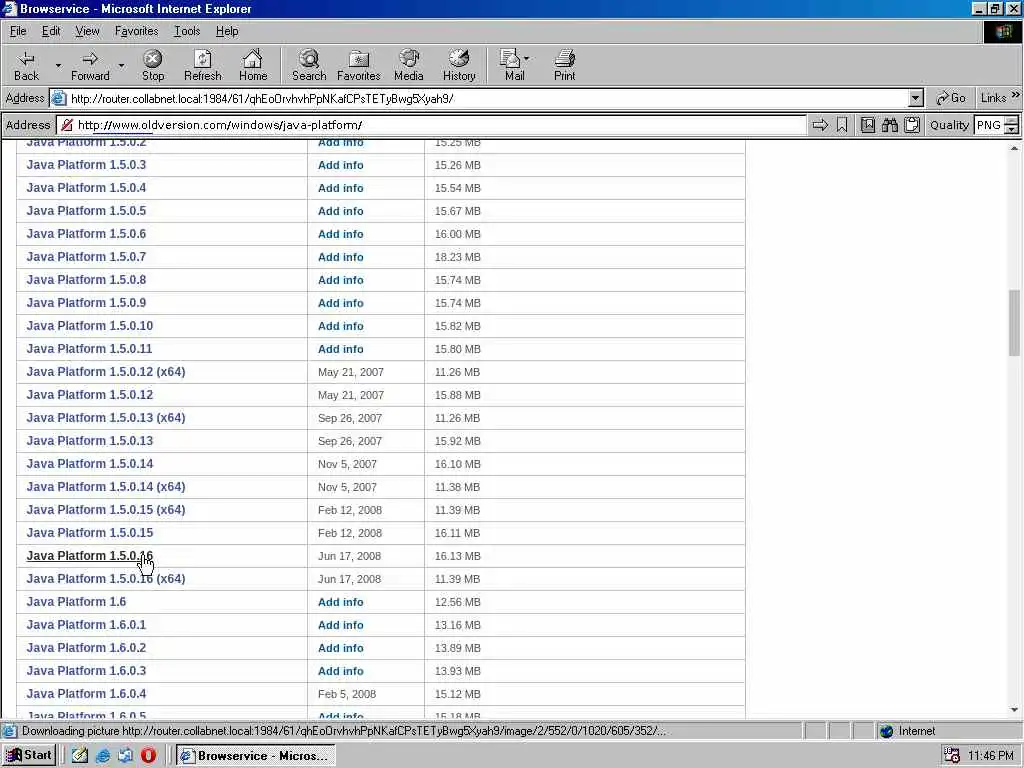Increase Quality selector with up arrow

pyautogui.click(x=1012, y=121)
